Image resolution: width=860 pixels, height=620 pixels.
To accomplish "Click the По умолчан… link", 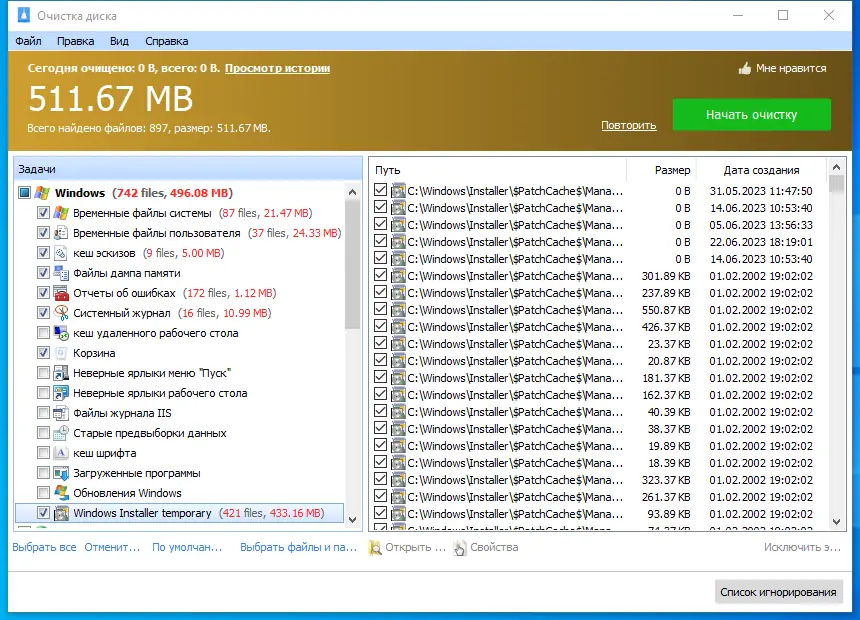I will pos(187,547).
